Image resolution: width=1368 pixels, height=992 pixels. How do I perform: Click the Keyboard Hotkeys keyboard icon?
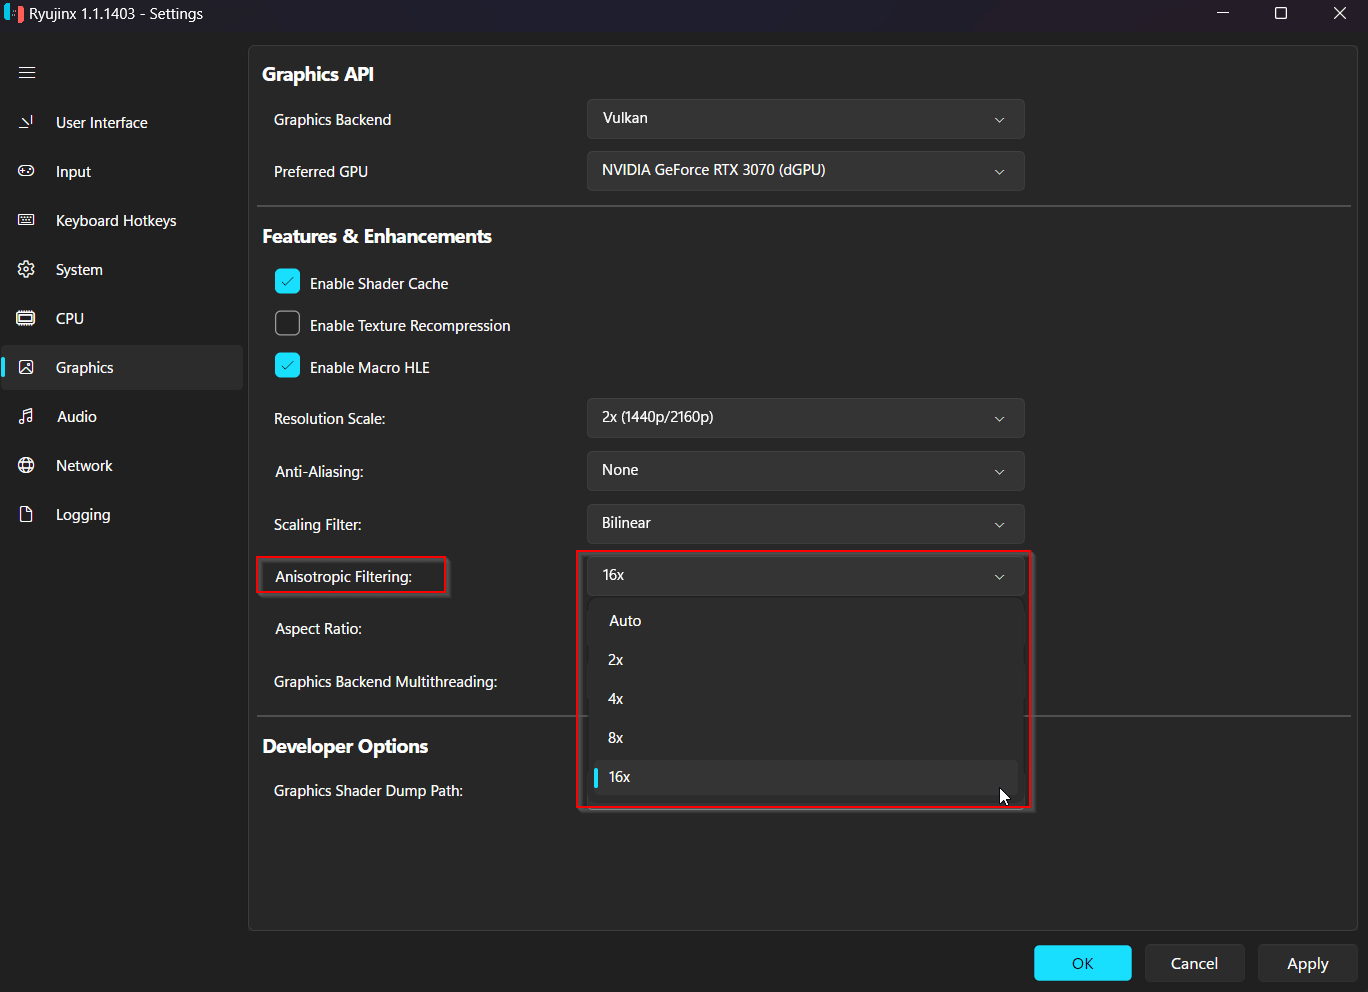pos(27,220)
